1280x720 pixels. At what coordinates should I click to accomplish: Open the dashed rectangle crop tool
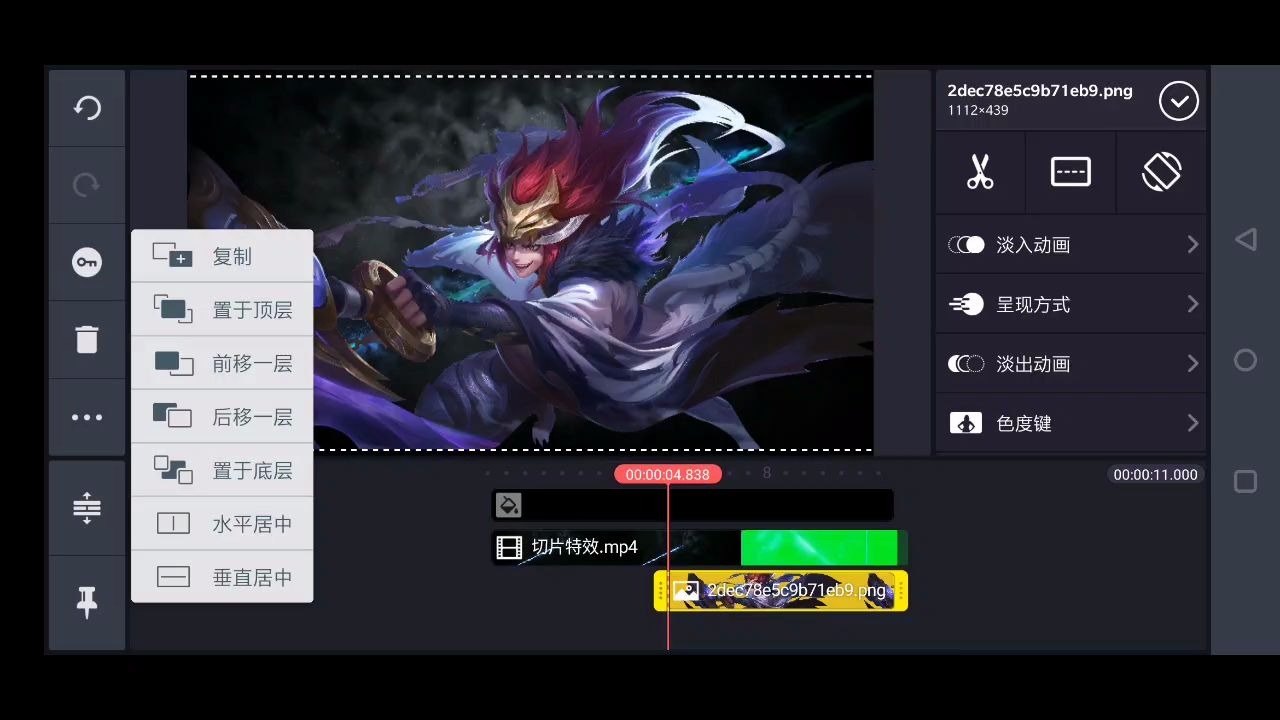[1070, 172]
